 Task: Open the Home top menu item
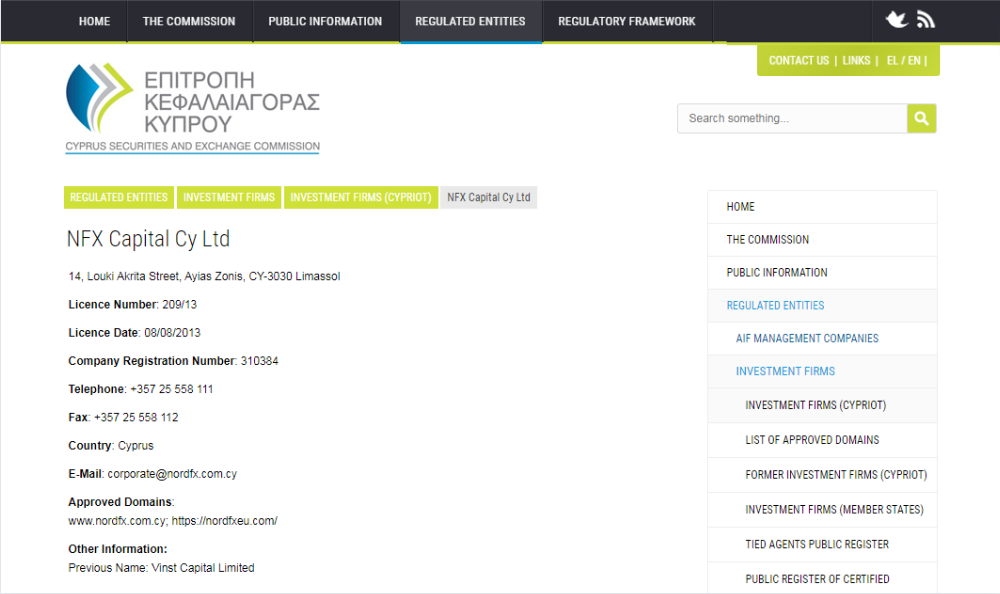point(94,21)
